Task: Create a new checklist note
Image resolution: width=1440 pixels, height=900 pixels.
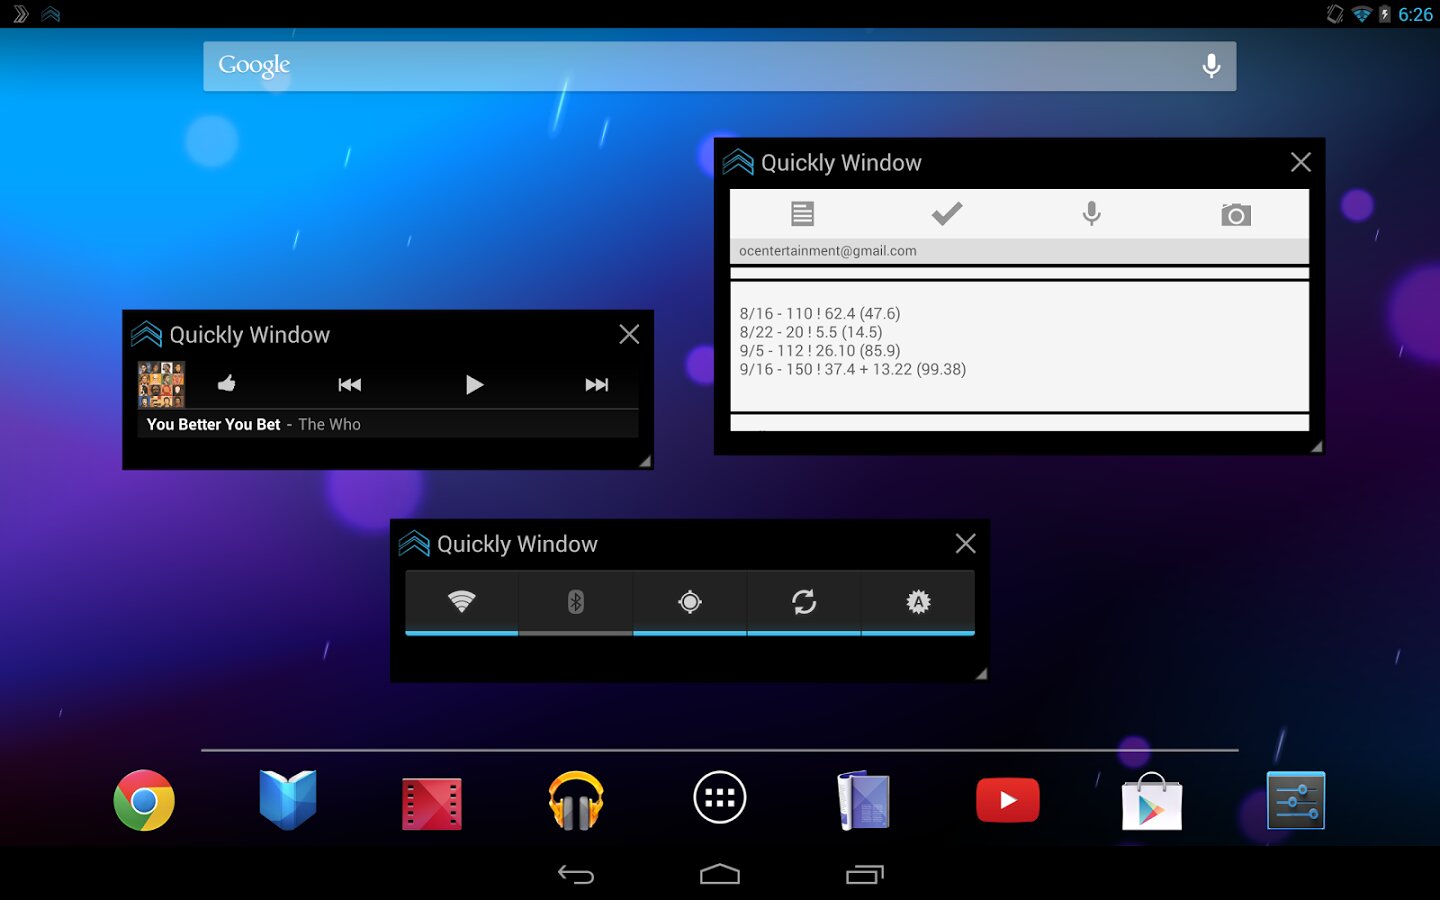Action: [x=946, y=213]
